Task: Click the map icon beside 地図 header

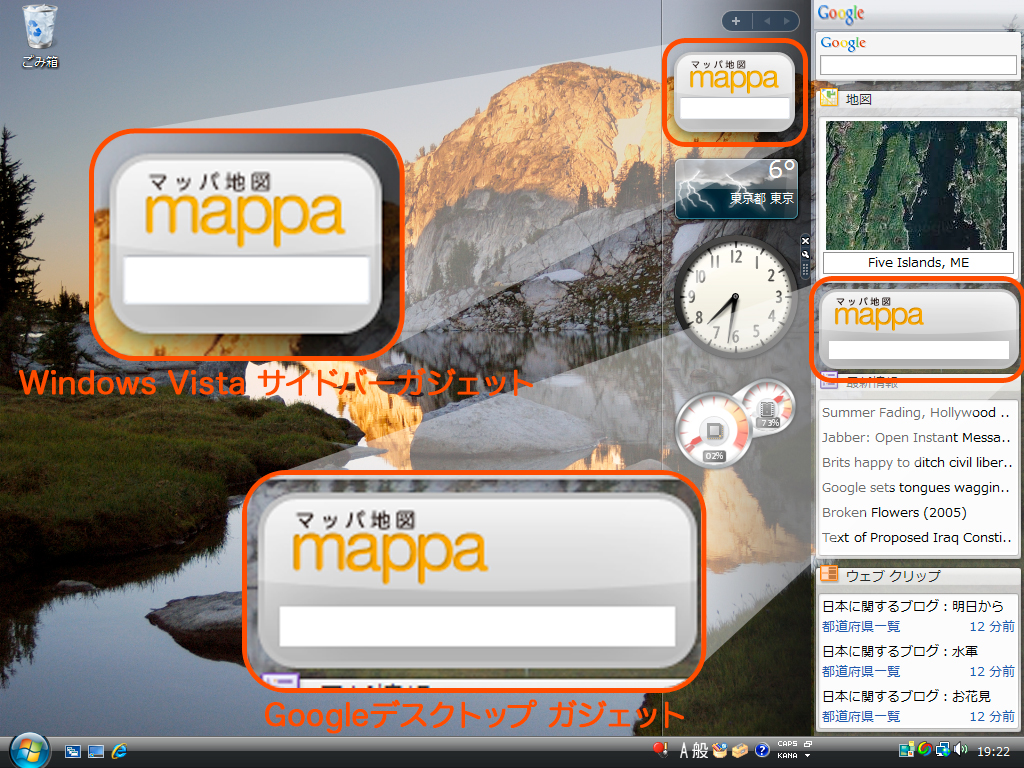Action: click(x=828, y=98)
